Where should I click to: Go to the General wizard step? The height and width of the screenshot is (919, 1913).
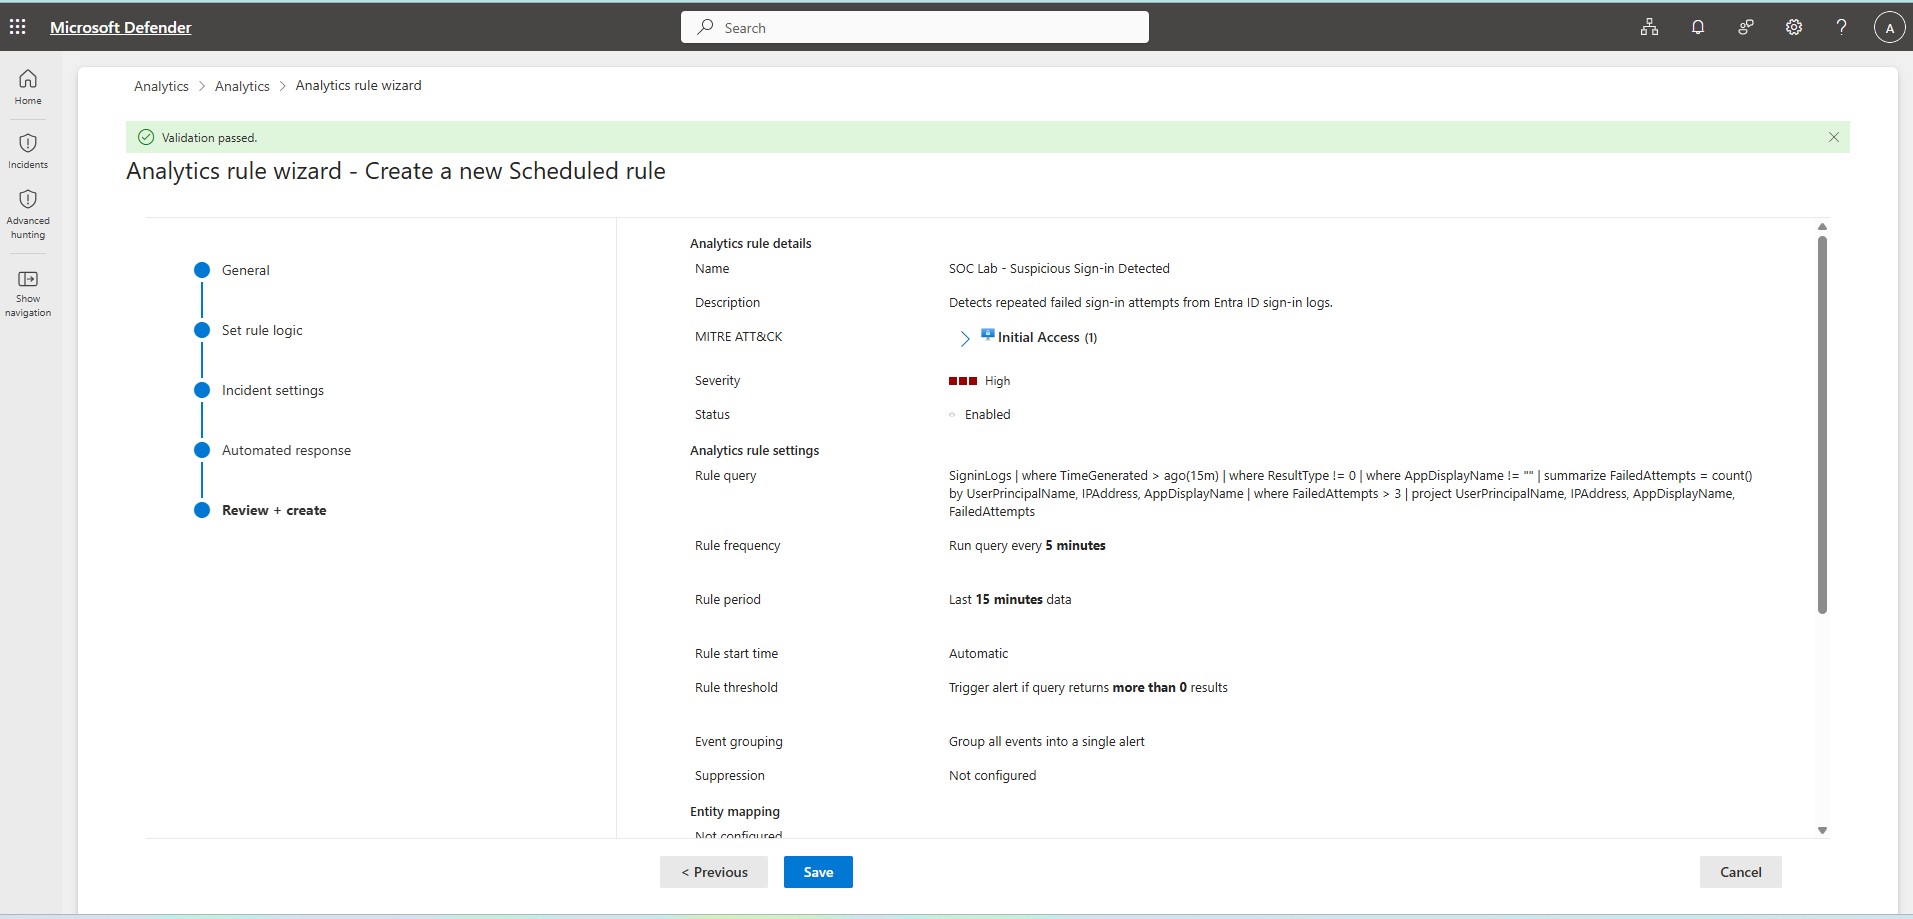tap(245, 270)
